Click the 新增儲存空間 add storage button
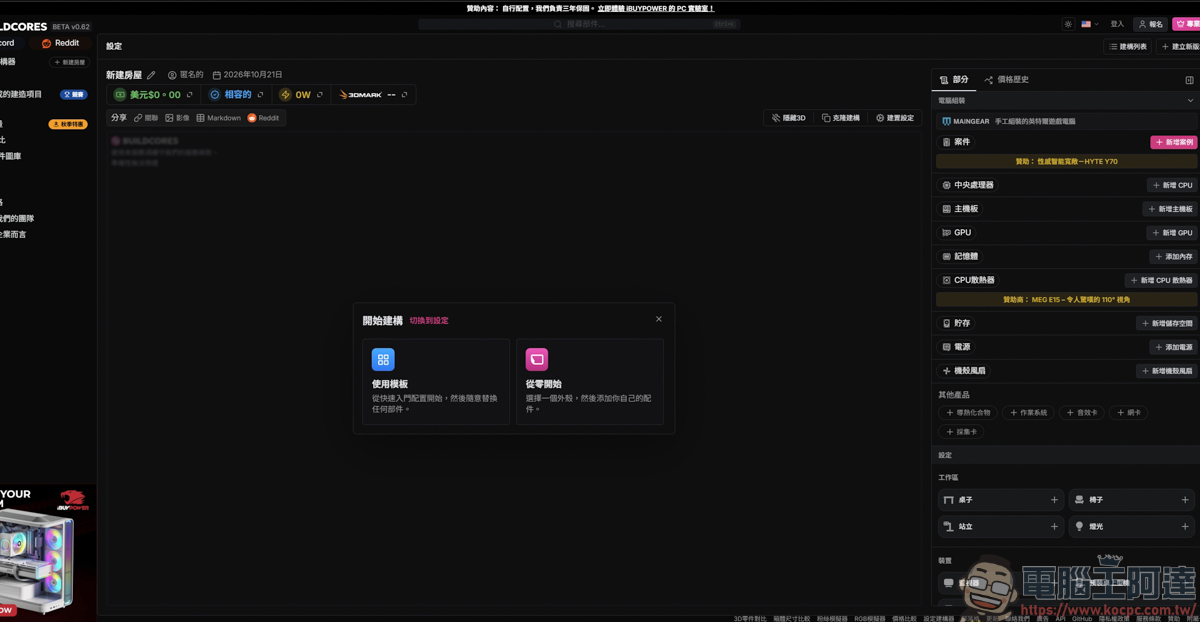Screen dimensions: 1200x622 pyautogui.click(x=1167, y=324)
